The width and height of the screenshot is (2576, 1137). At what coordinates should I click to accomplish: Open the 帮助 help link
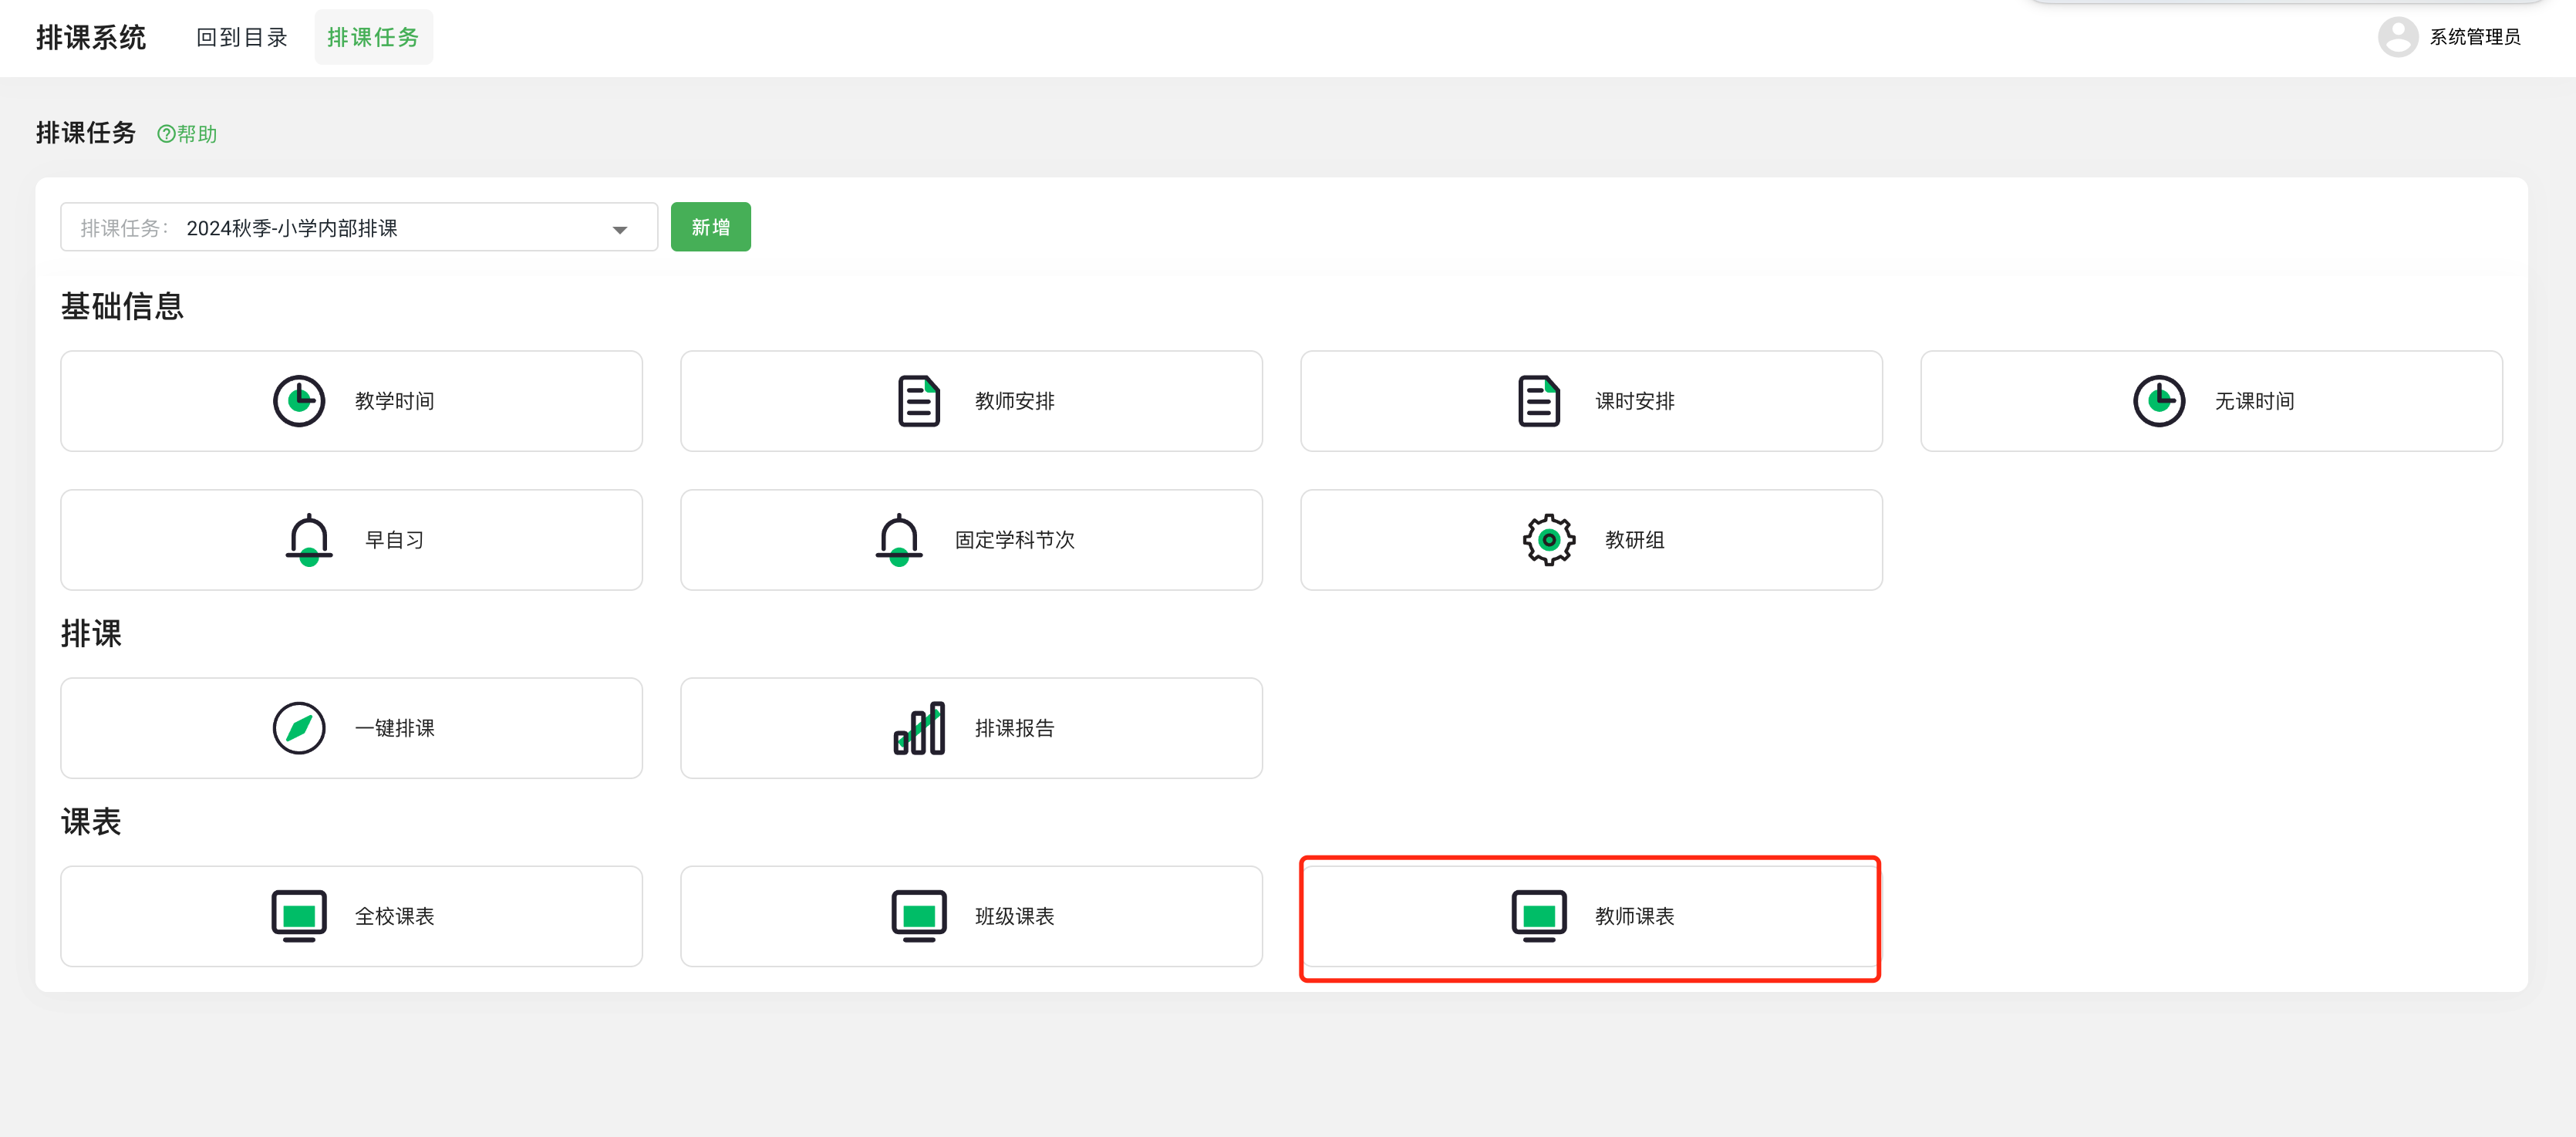click(187, 134)
